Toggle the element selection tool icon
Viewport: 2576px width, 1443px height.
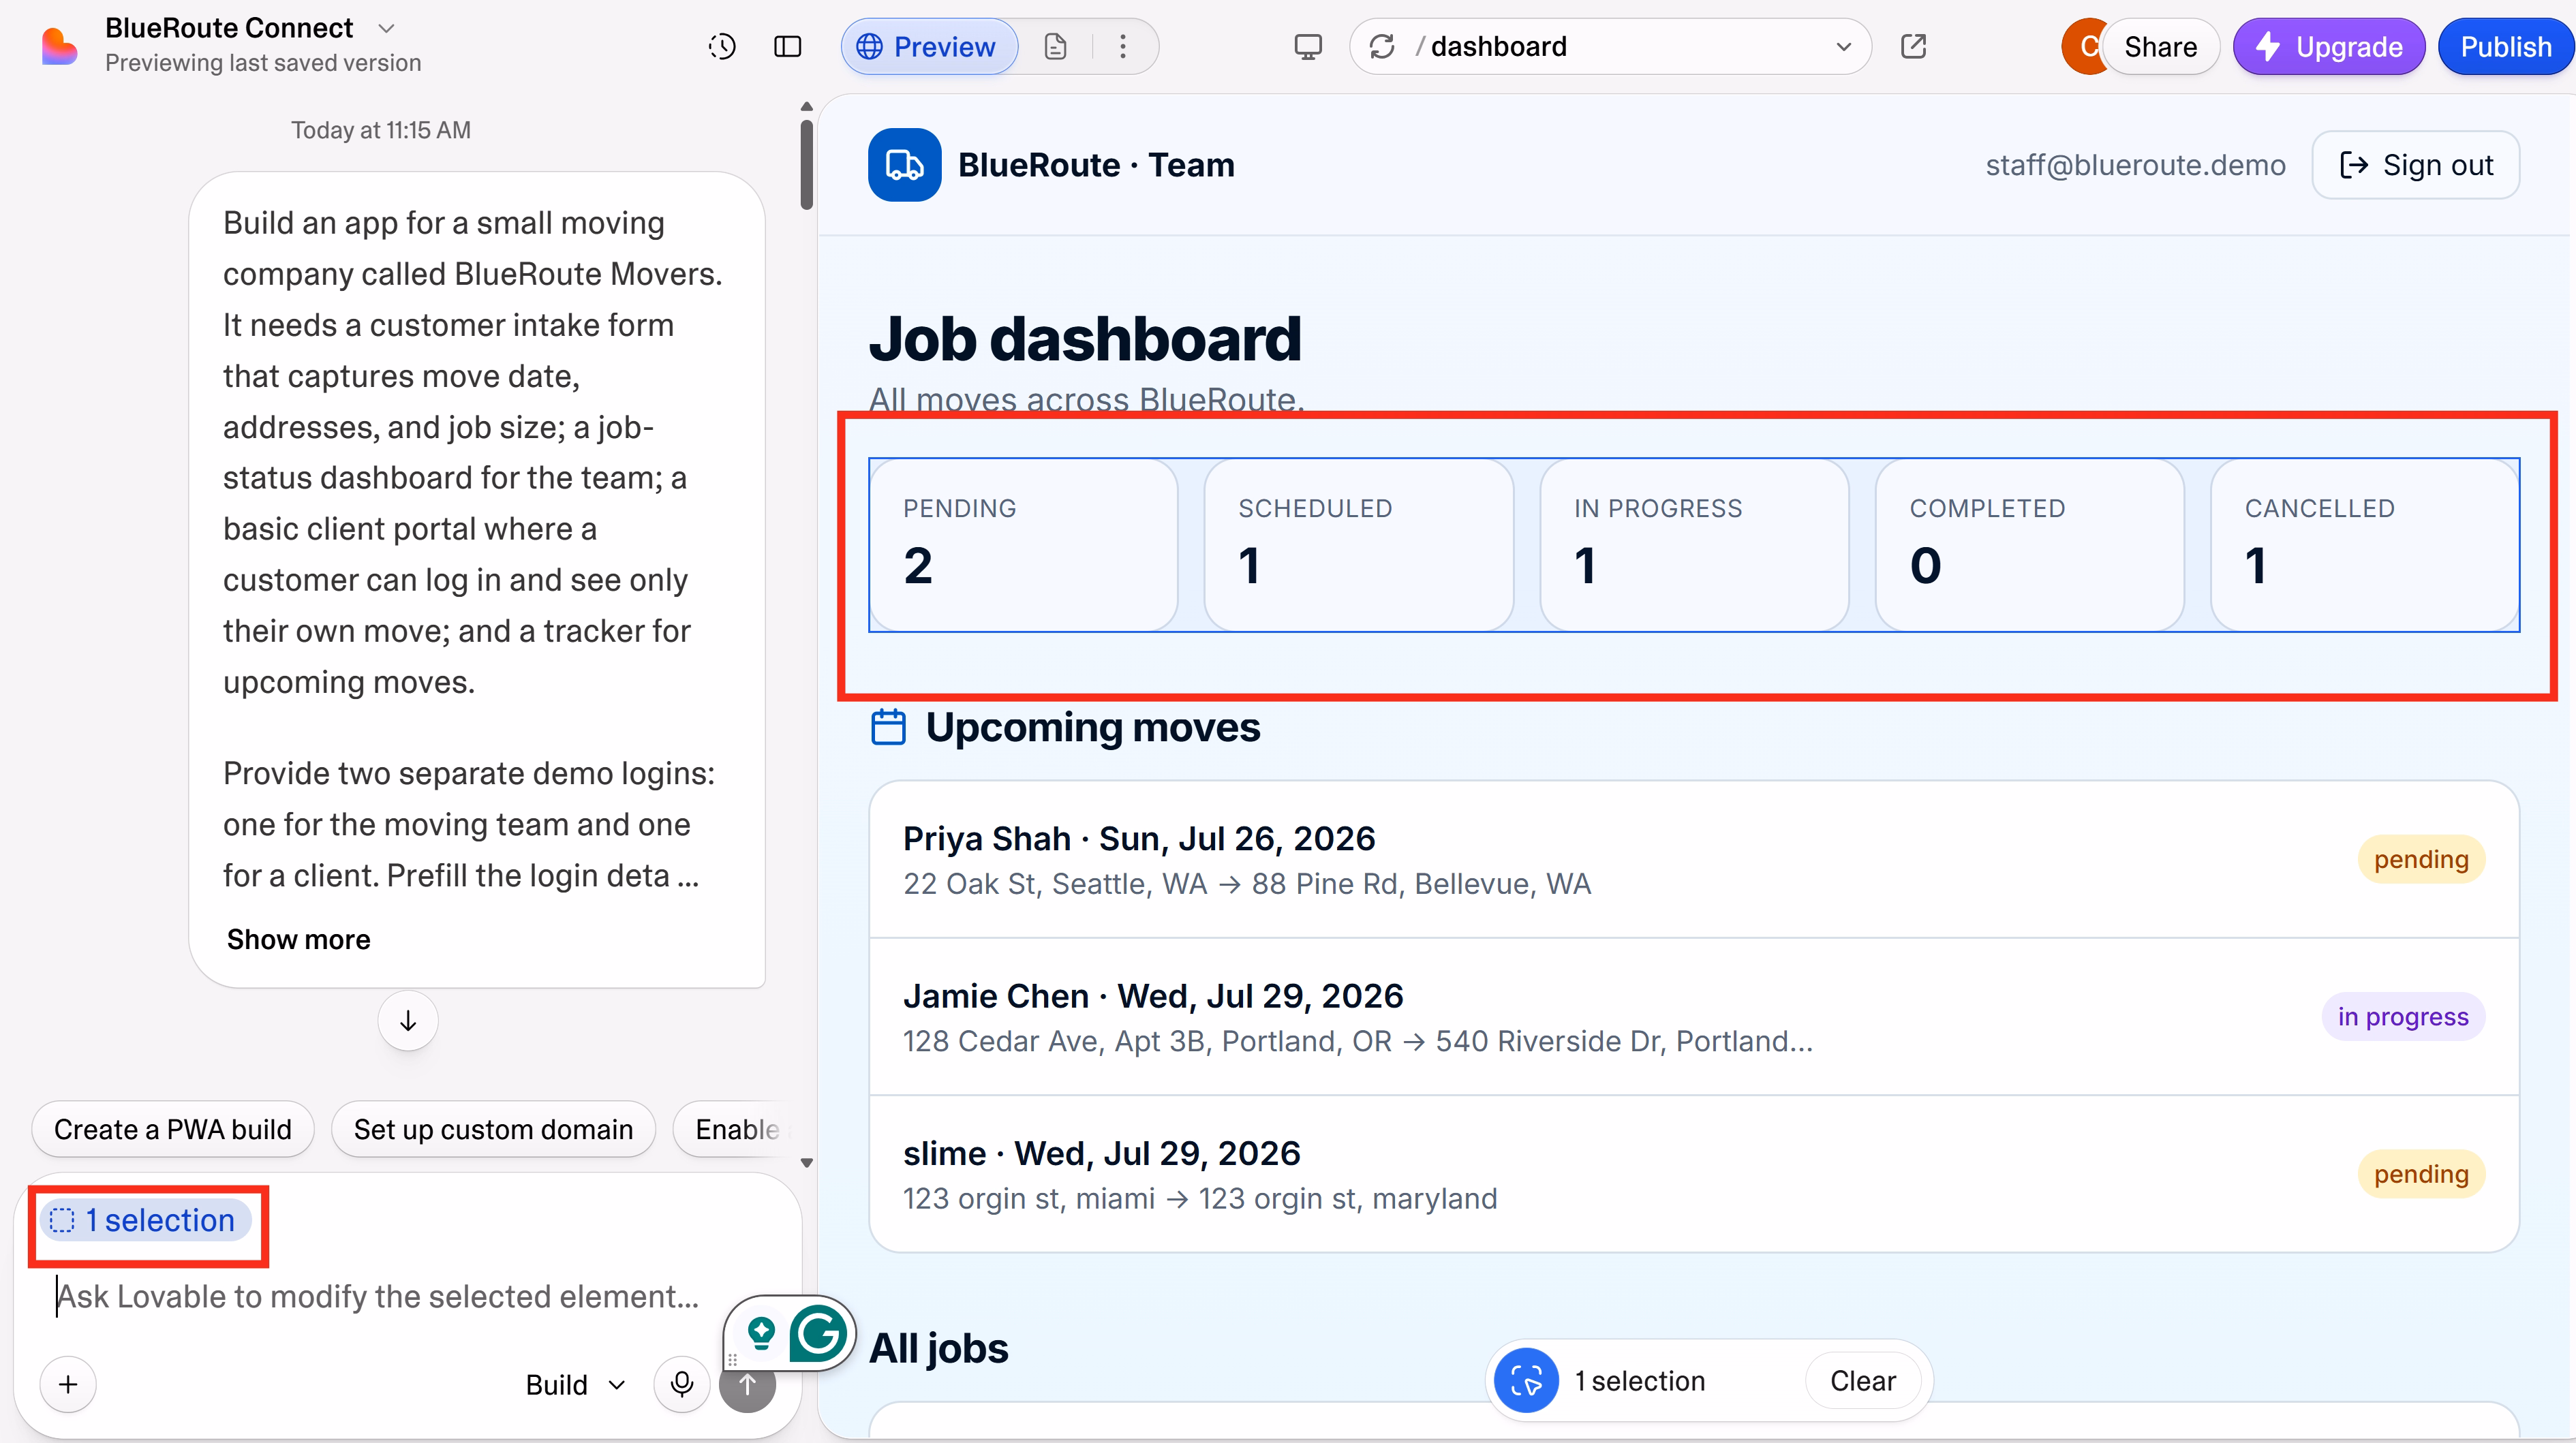pyautogui.click(x=1526, y=1381)
